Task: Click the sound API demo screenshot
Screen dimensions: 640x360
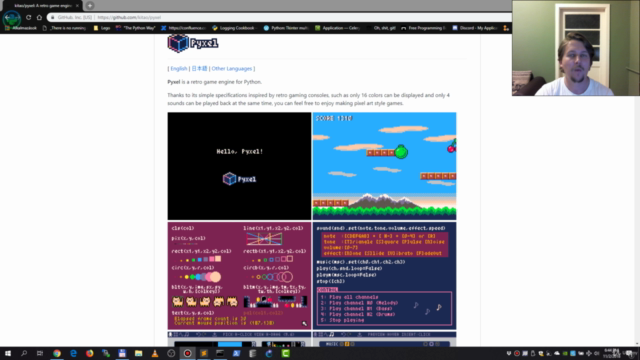Action: coord(384,276)
